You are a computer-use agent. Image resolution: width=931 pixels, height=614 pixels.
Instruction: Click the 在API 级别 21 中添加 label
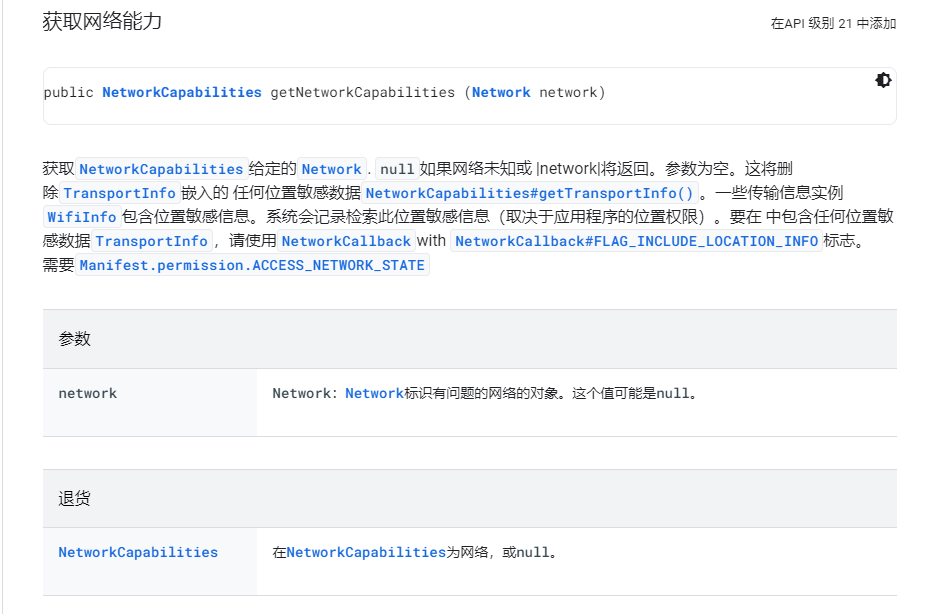click(x=833, y=23)
